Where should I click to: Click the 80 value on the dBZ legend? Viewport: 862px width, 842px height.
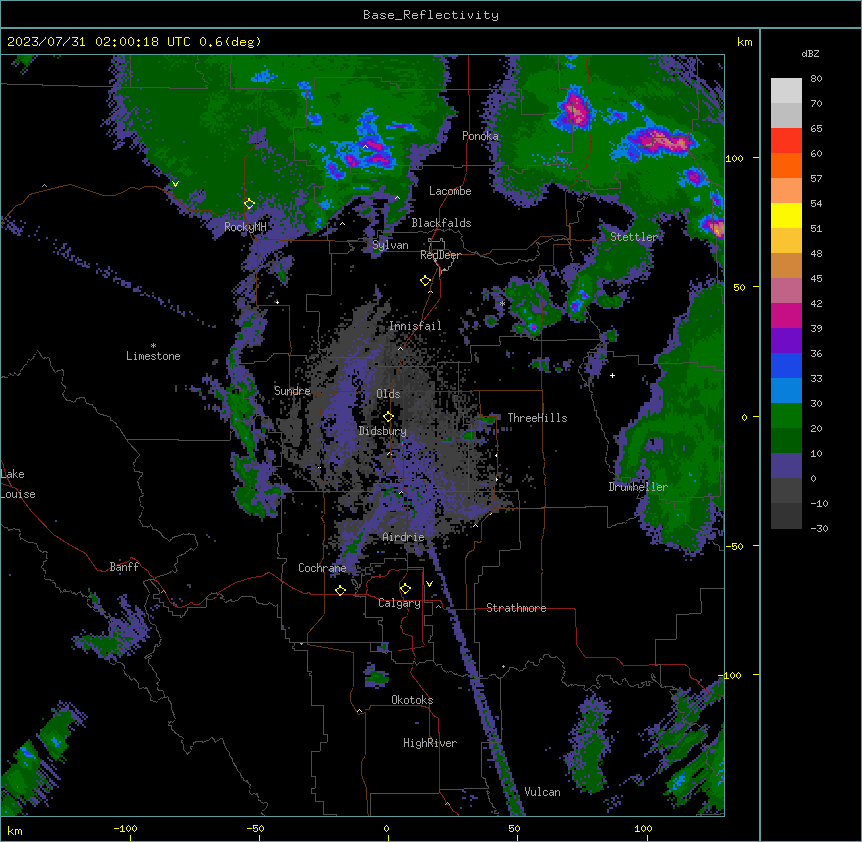(x=816, y=79)
